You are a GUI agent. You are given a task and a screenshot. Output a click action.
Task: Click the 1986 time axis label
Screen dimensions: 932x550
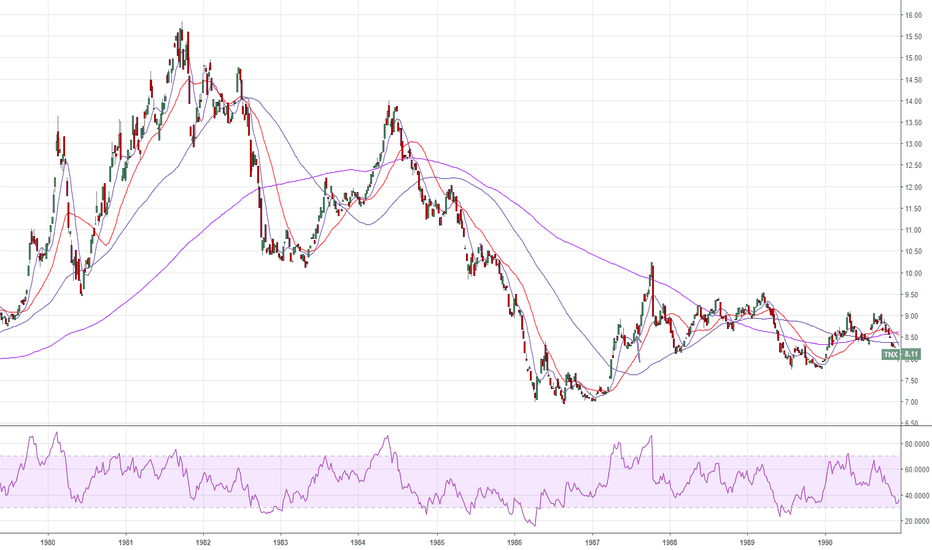pos(514,542)
